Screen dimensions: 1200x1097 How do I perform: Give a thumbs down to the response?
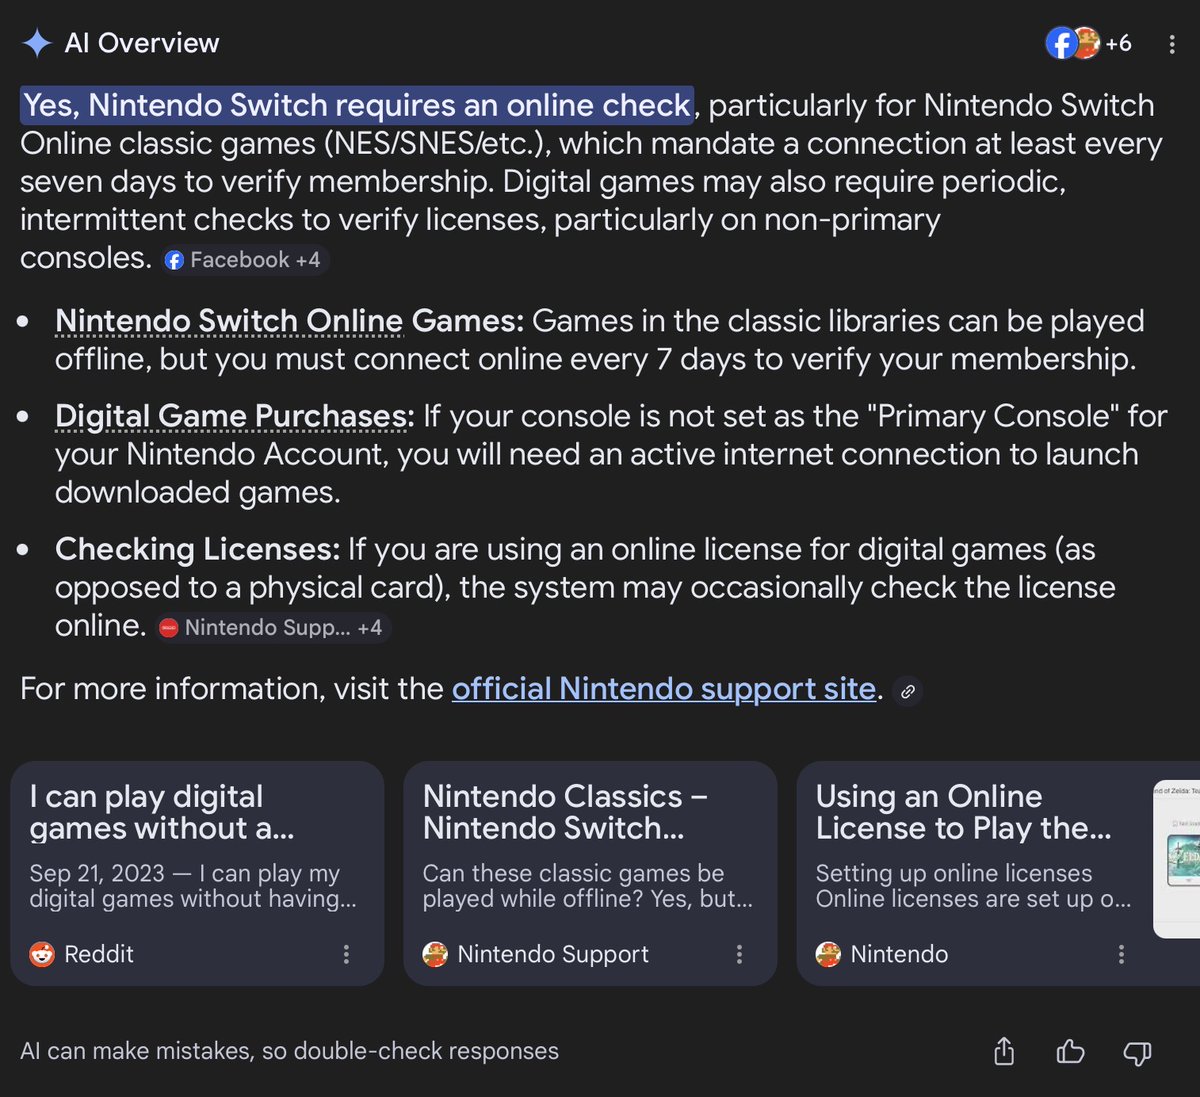pyautogui.click(x=1137, y=1052)
